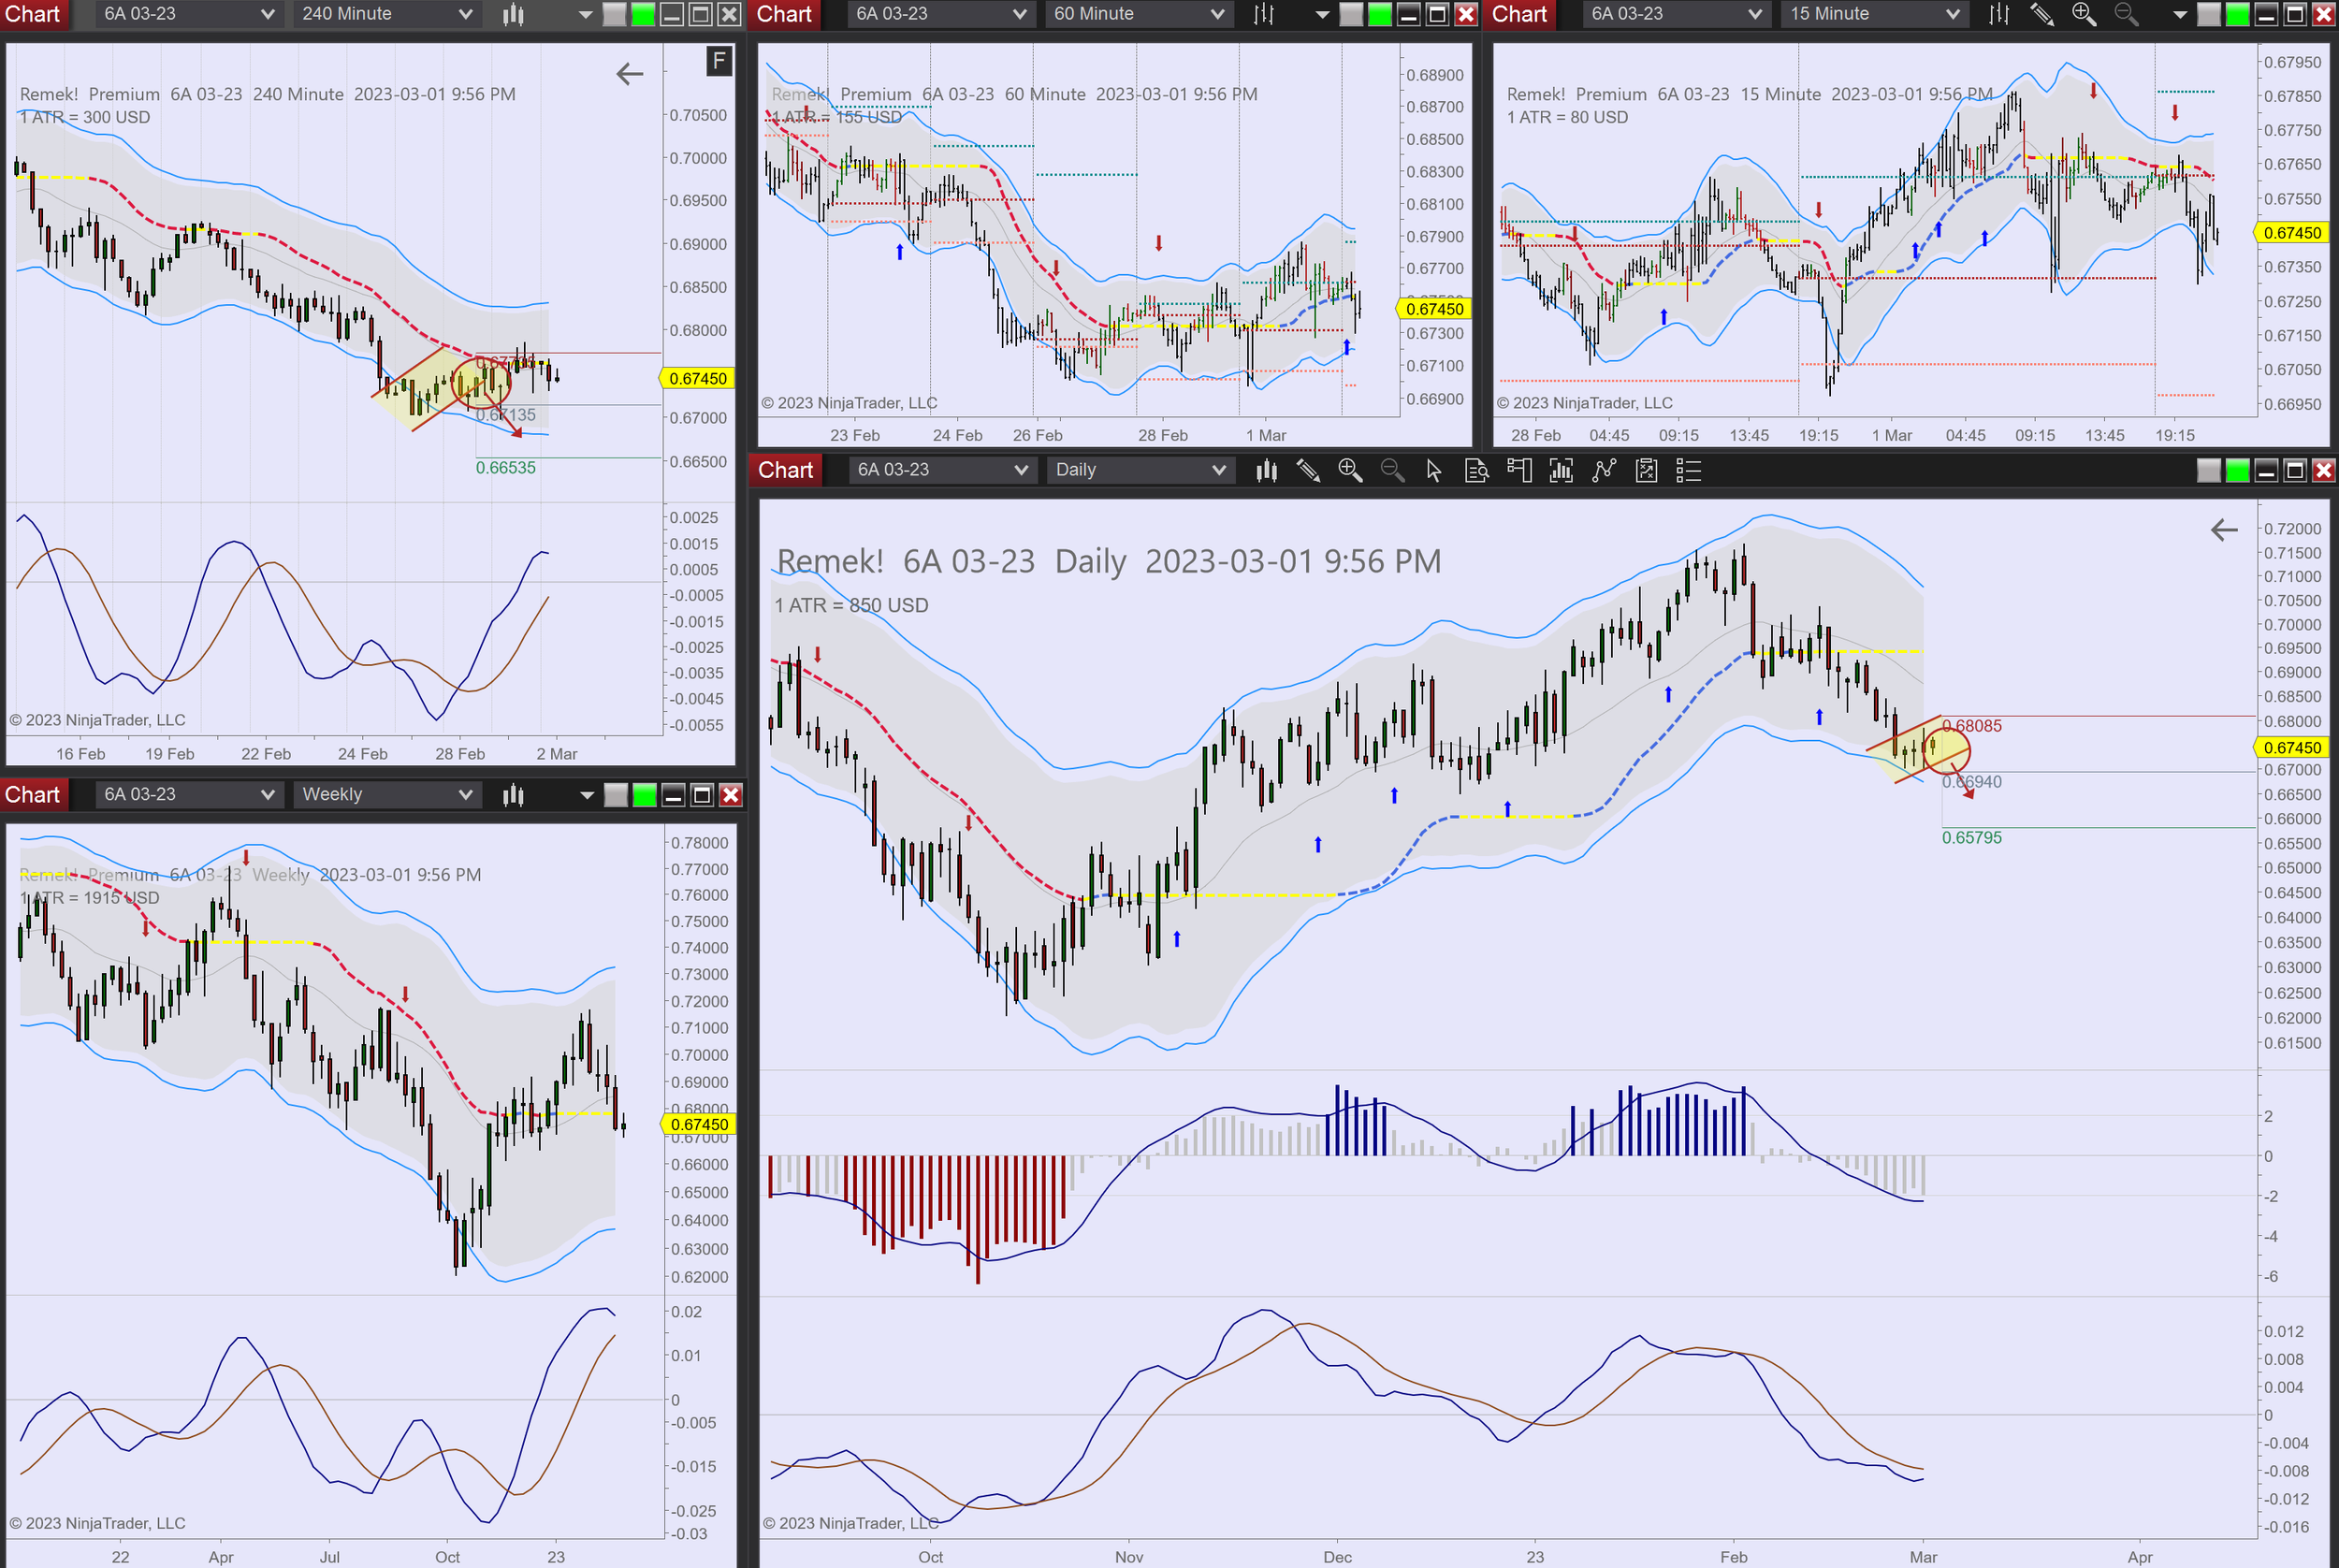
Task: Click yellow 0.67450 price marker on Daily axis
Action: pos(2291,747)
